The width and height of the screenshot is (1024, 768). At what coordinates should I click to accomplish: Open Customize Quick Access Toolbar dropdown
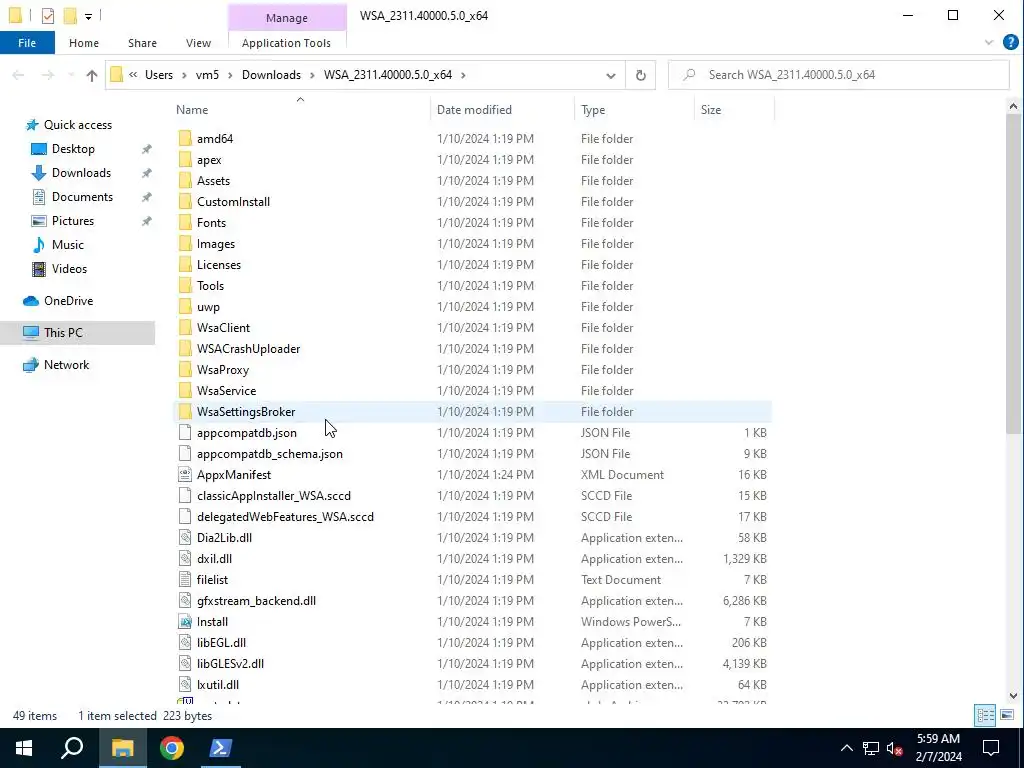pyautogui.click(x=88, y=16)
